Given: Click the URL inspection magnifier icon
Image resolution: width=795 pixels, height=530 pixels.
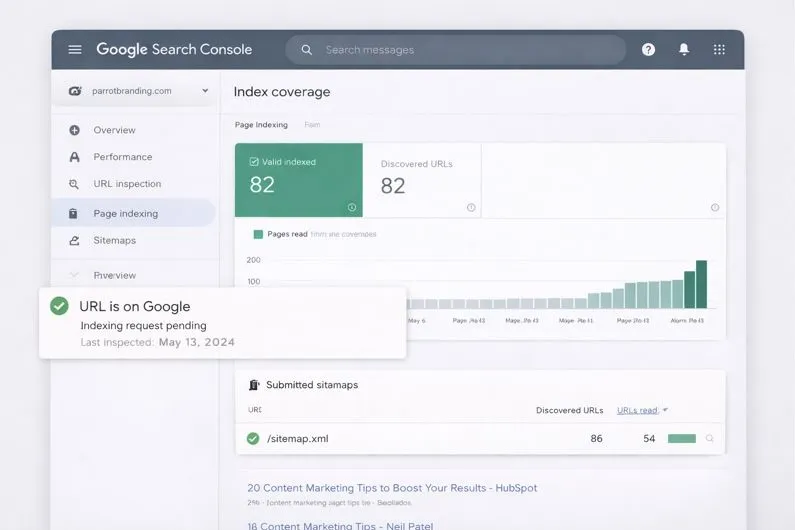Looking at the screenshot, I should 74,184.
